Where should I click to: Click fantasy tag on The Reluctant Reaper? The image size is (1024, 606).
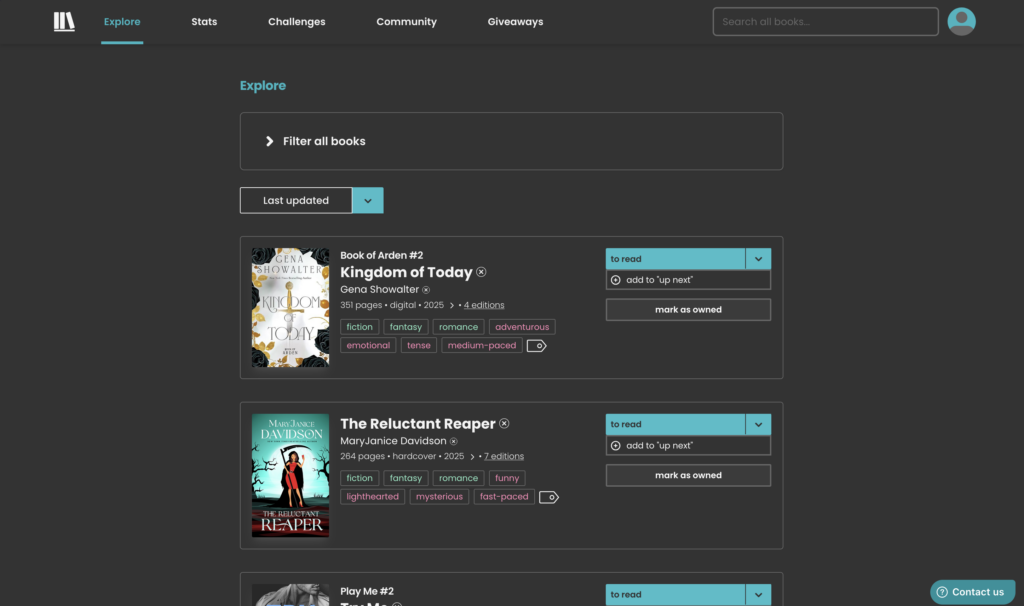[406, 479]
